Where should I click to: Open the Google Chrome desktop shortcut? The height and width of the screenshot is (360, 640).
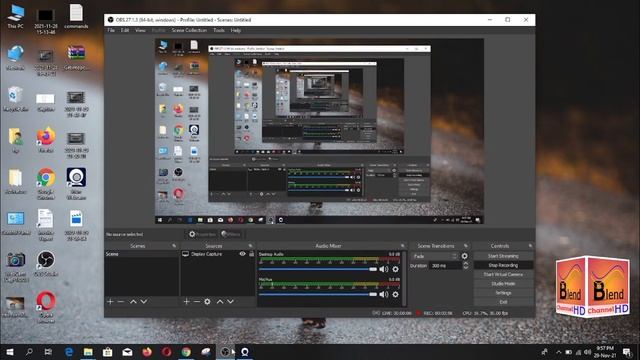pyautogui.click(x=46, y=183)
